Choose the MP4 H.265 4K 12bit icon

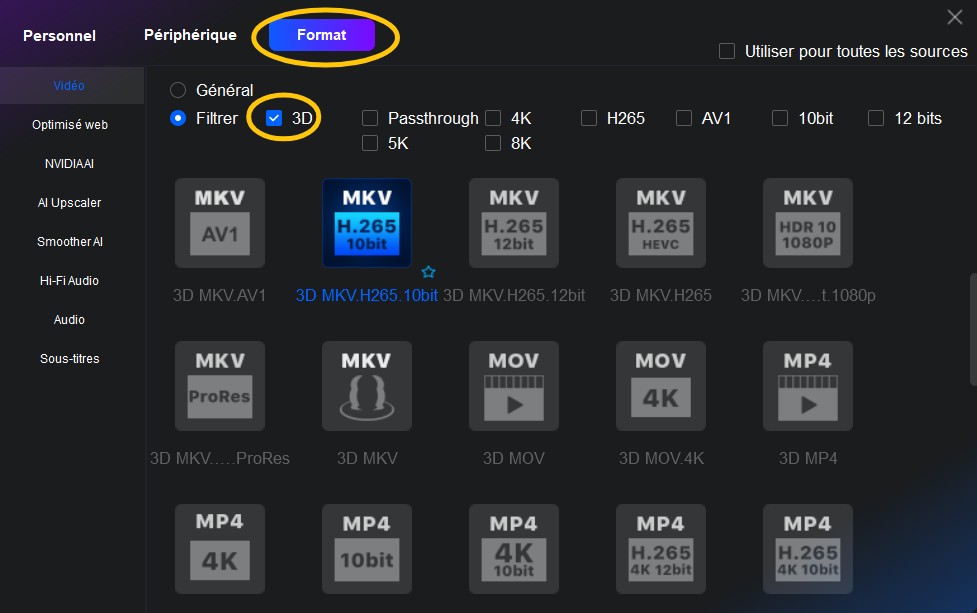[661, 549]
